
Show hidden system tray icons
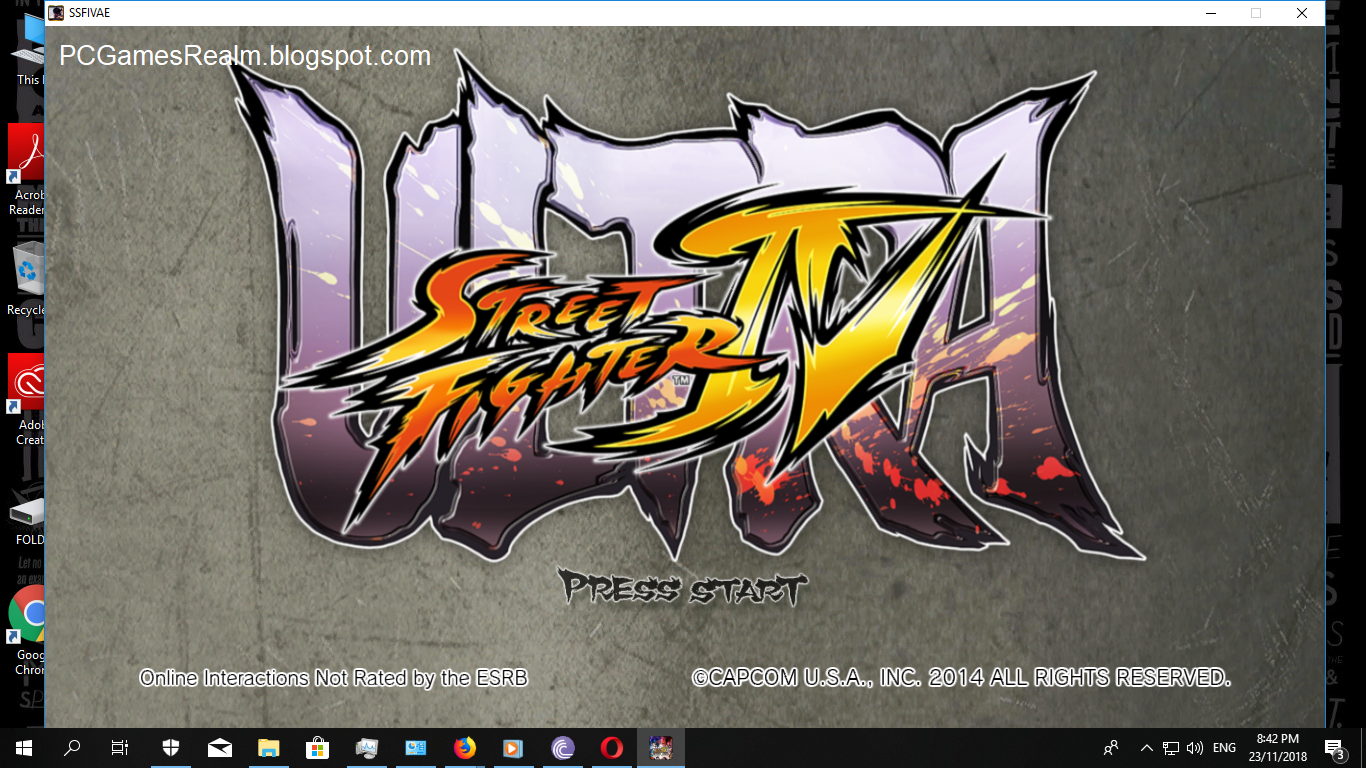(1146, 747)
